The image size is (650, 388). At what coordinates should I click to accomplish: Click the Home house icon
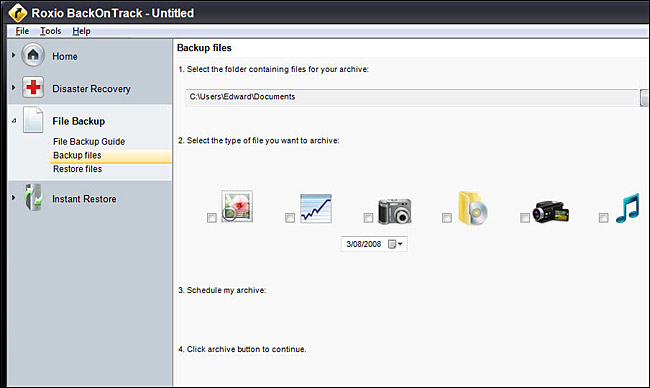pos(33,55)
